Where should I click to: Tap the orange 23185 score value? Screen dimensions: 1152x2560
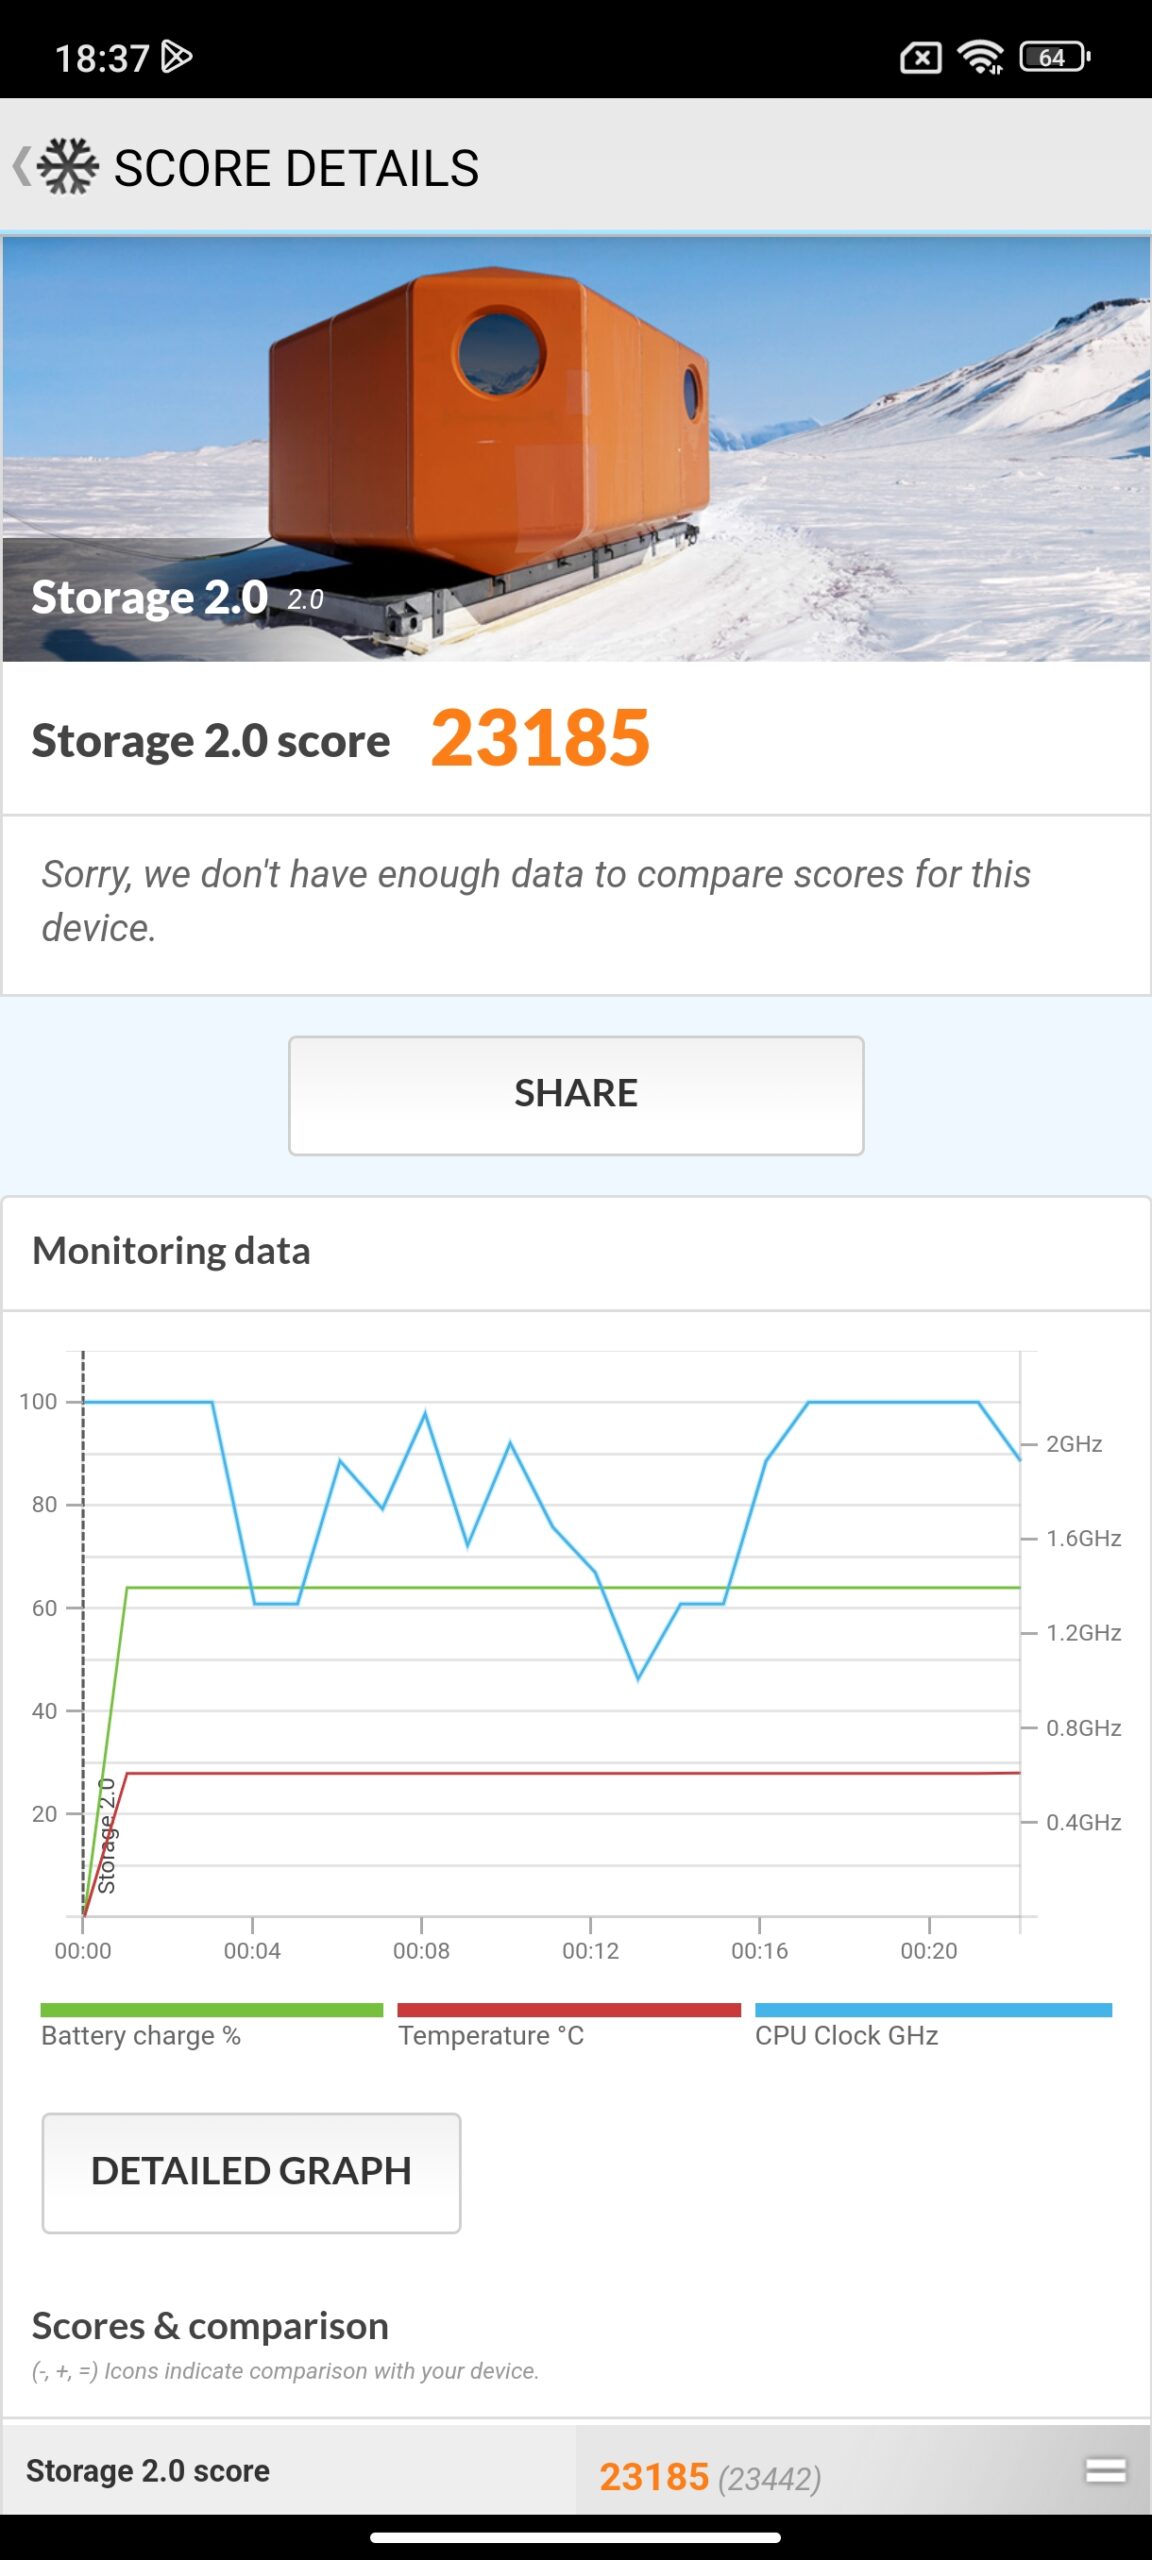pos(540,738)
